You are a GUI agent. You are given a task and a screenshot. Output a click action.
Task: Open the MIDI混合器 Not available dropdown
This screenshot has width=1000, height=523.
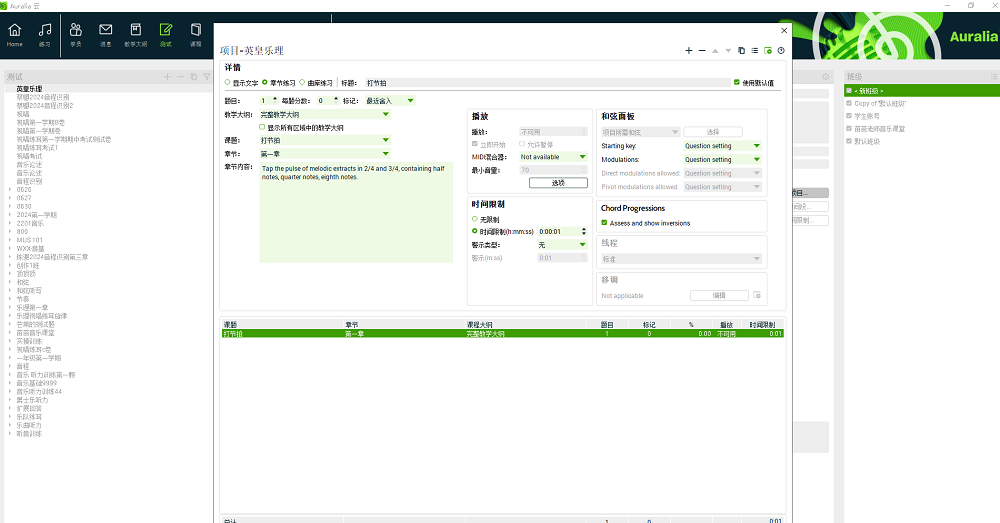pyautogui.click(x=553, y=157)
